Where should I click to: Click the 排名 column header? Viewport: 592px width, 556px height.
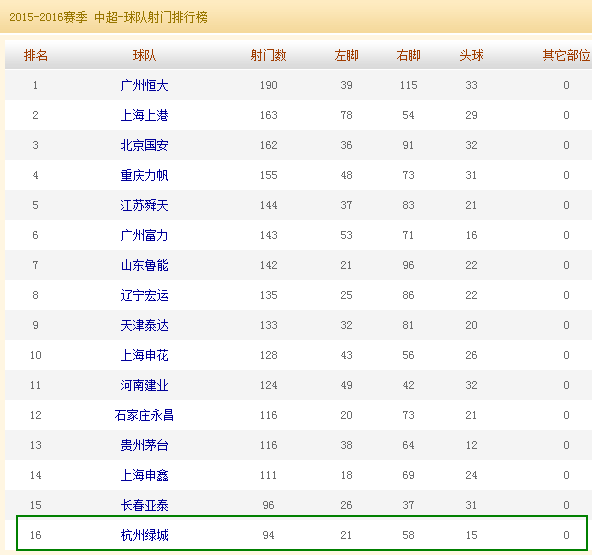pos(35,55)
